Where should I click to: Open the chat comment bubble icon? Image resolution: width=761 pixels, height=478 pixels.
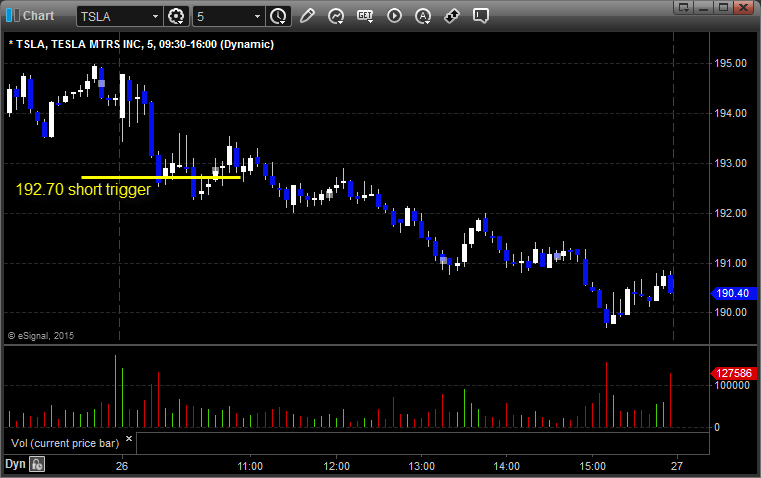coord(481,16)
